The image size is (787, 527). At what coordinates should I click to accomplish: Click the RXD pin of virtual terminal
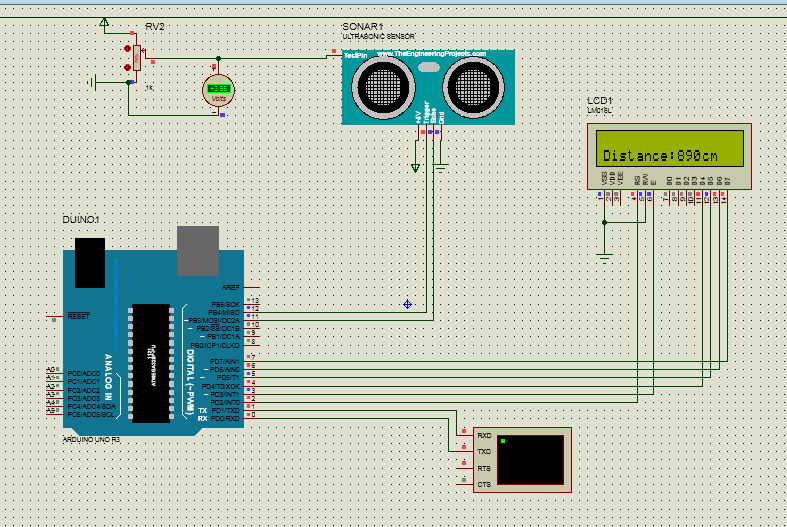(x=484, y=435)
